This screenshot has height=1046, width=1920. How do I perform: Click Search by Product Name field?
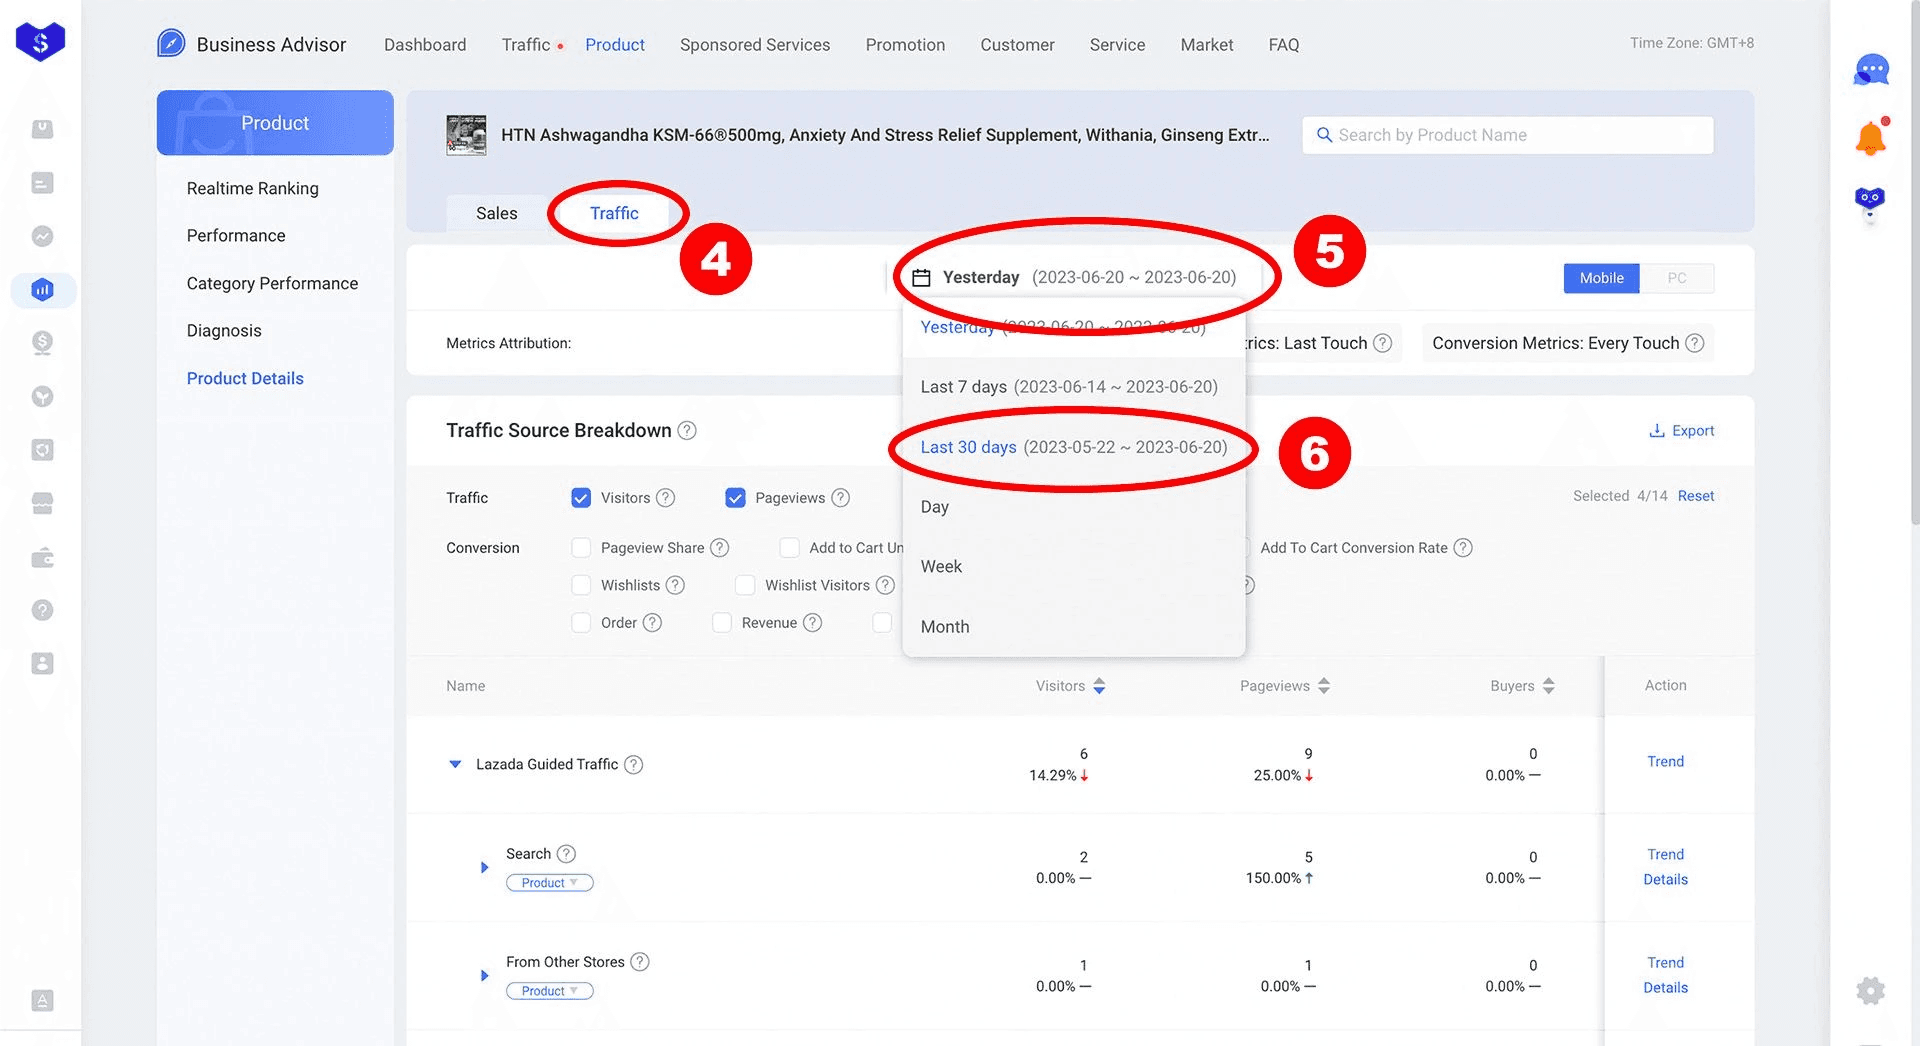coord(1508,135)
